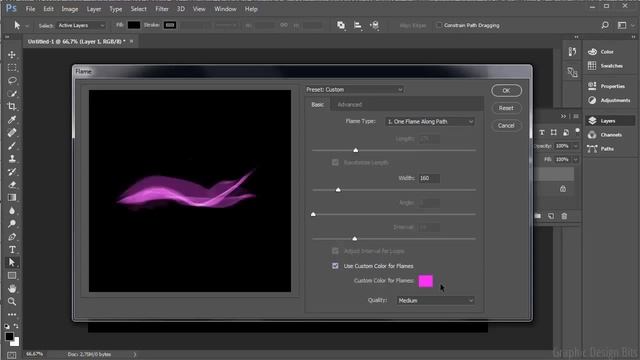Select the Lasso tool
The height and width of the screenshot is (360, 640).
pos(12,80)
